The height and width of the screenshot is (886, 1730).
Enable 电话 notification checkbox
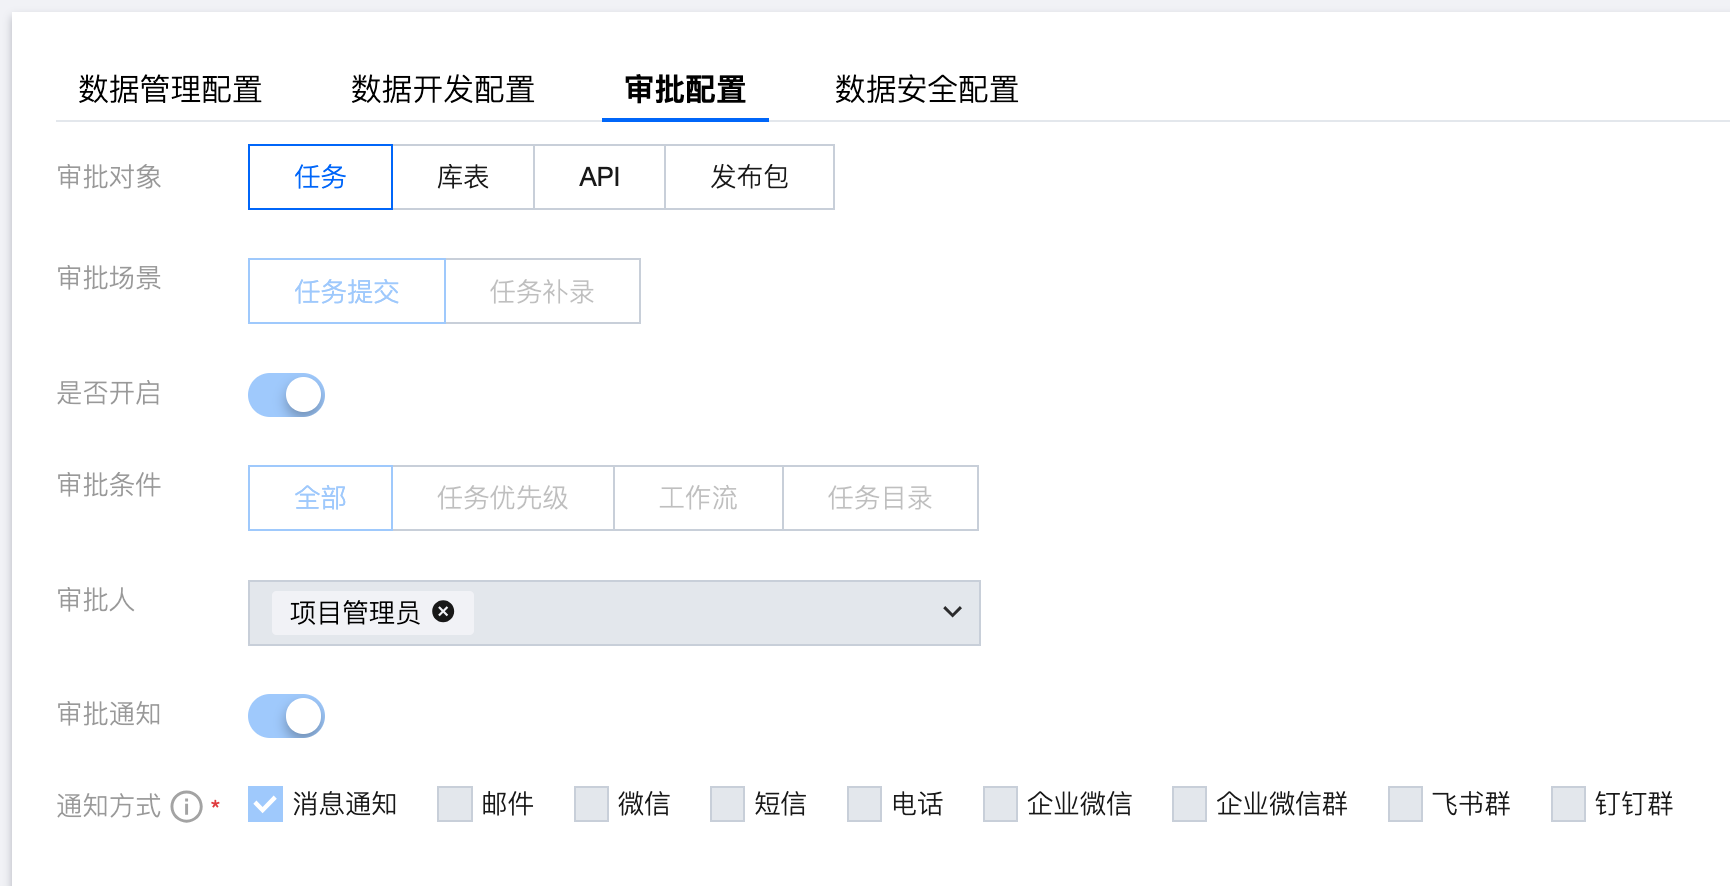point(864,804)
